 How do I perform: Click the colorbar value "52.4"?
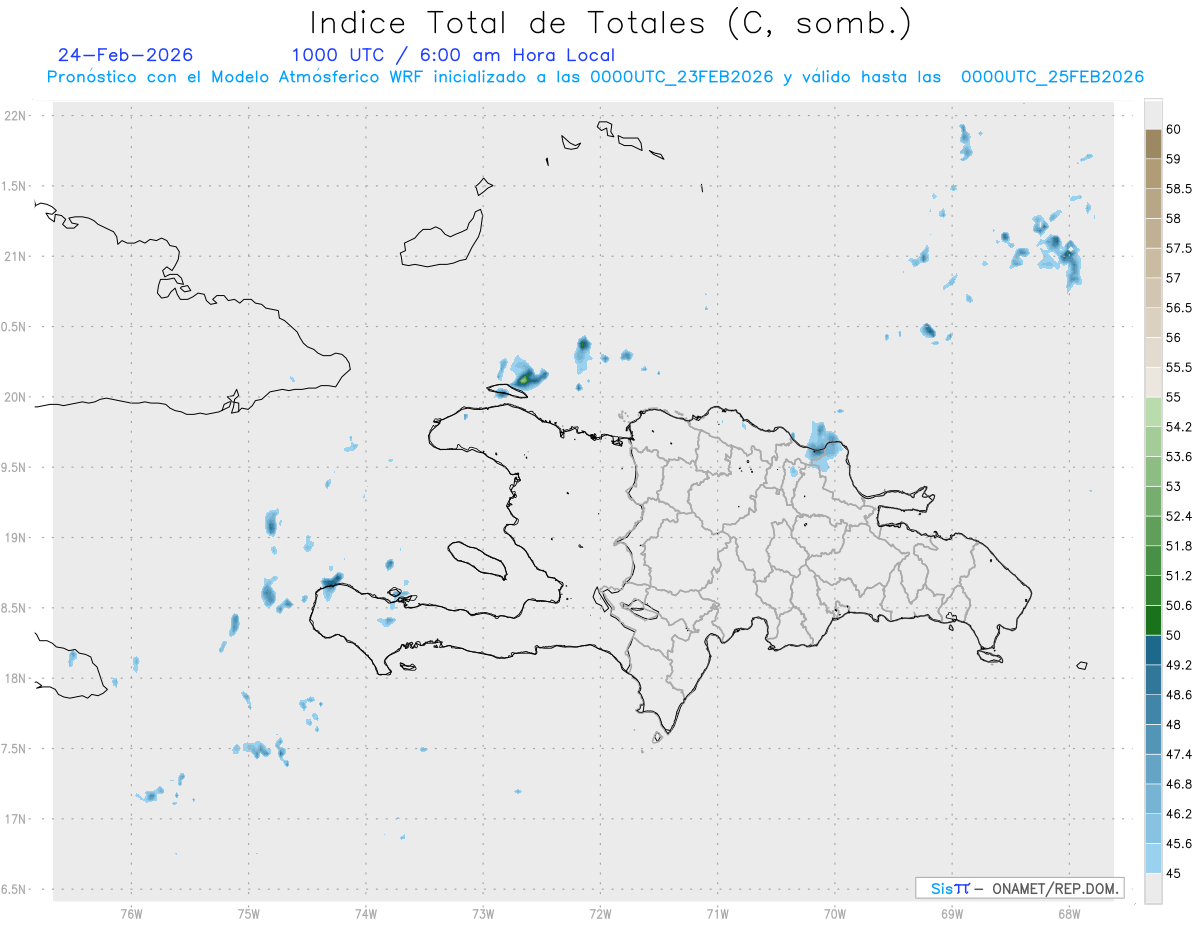point(1179,516)
